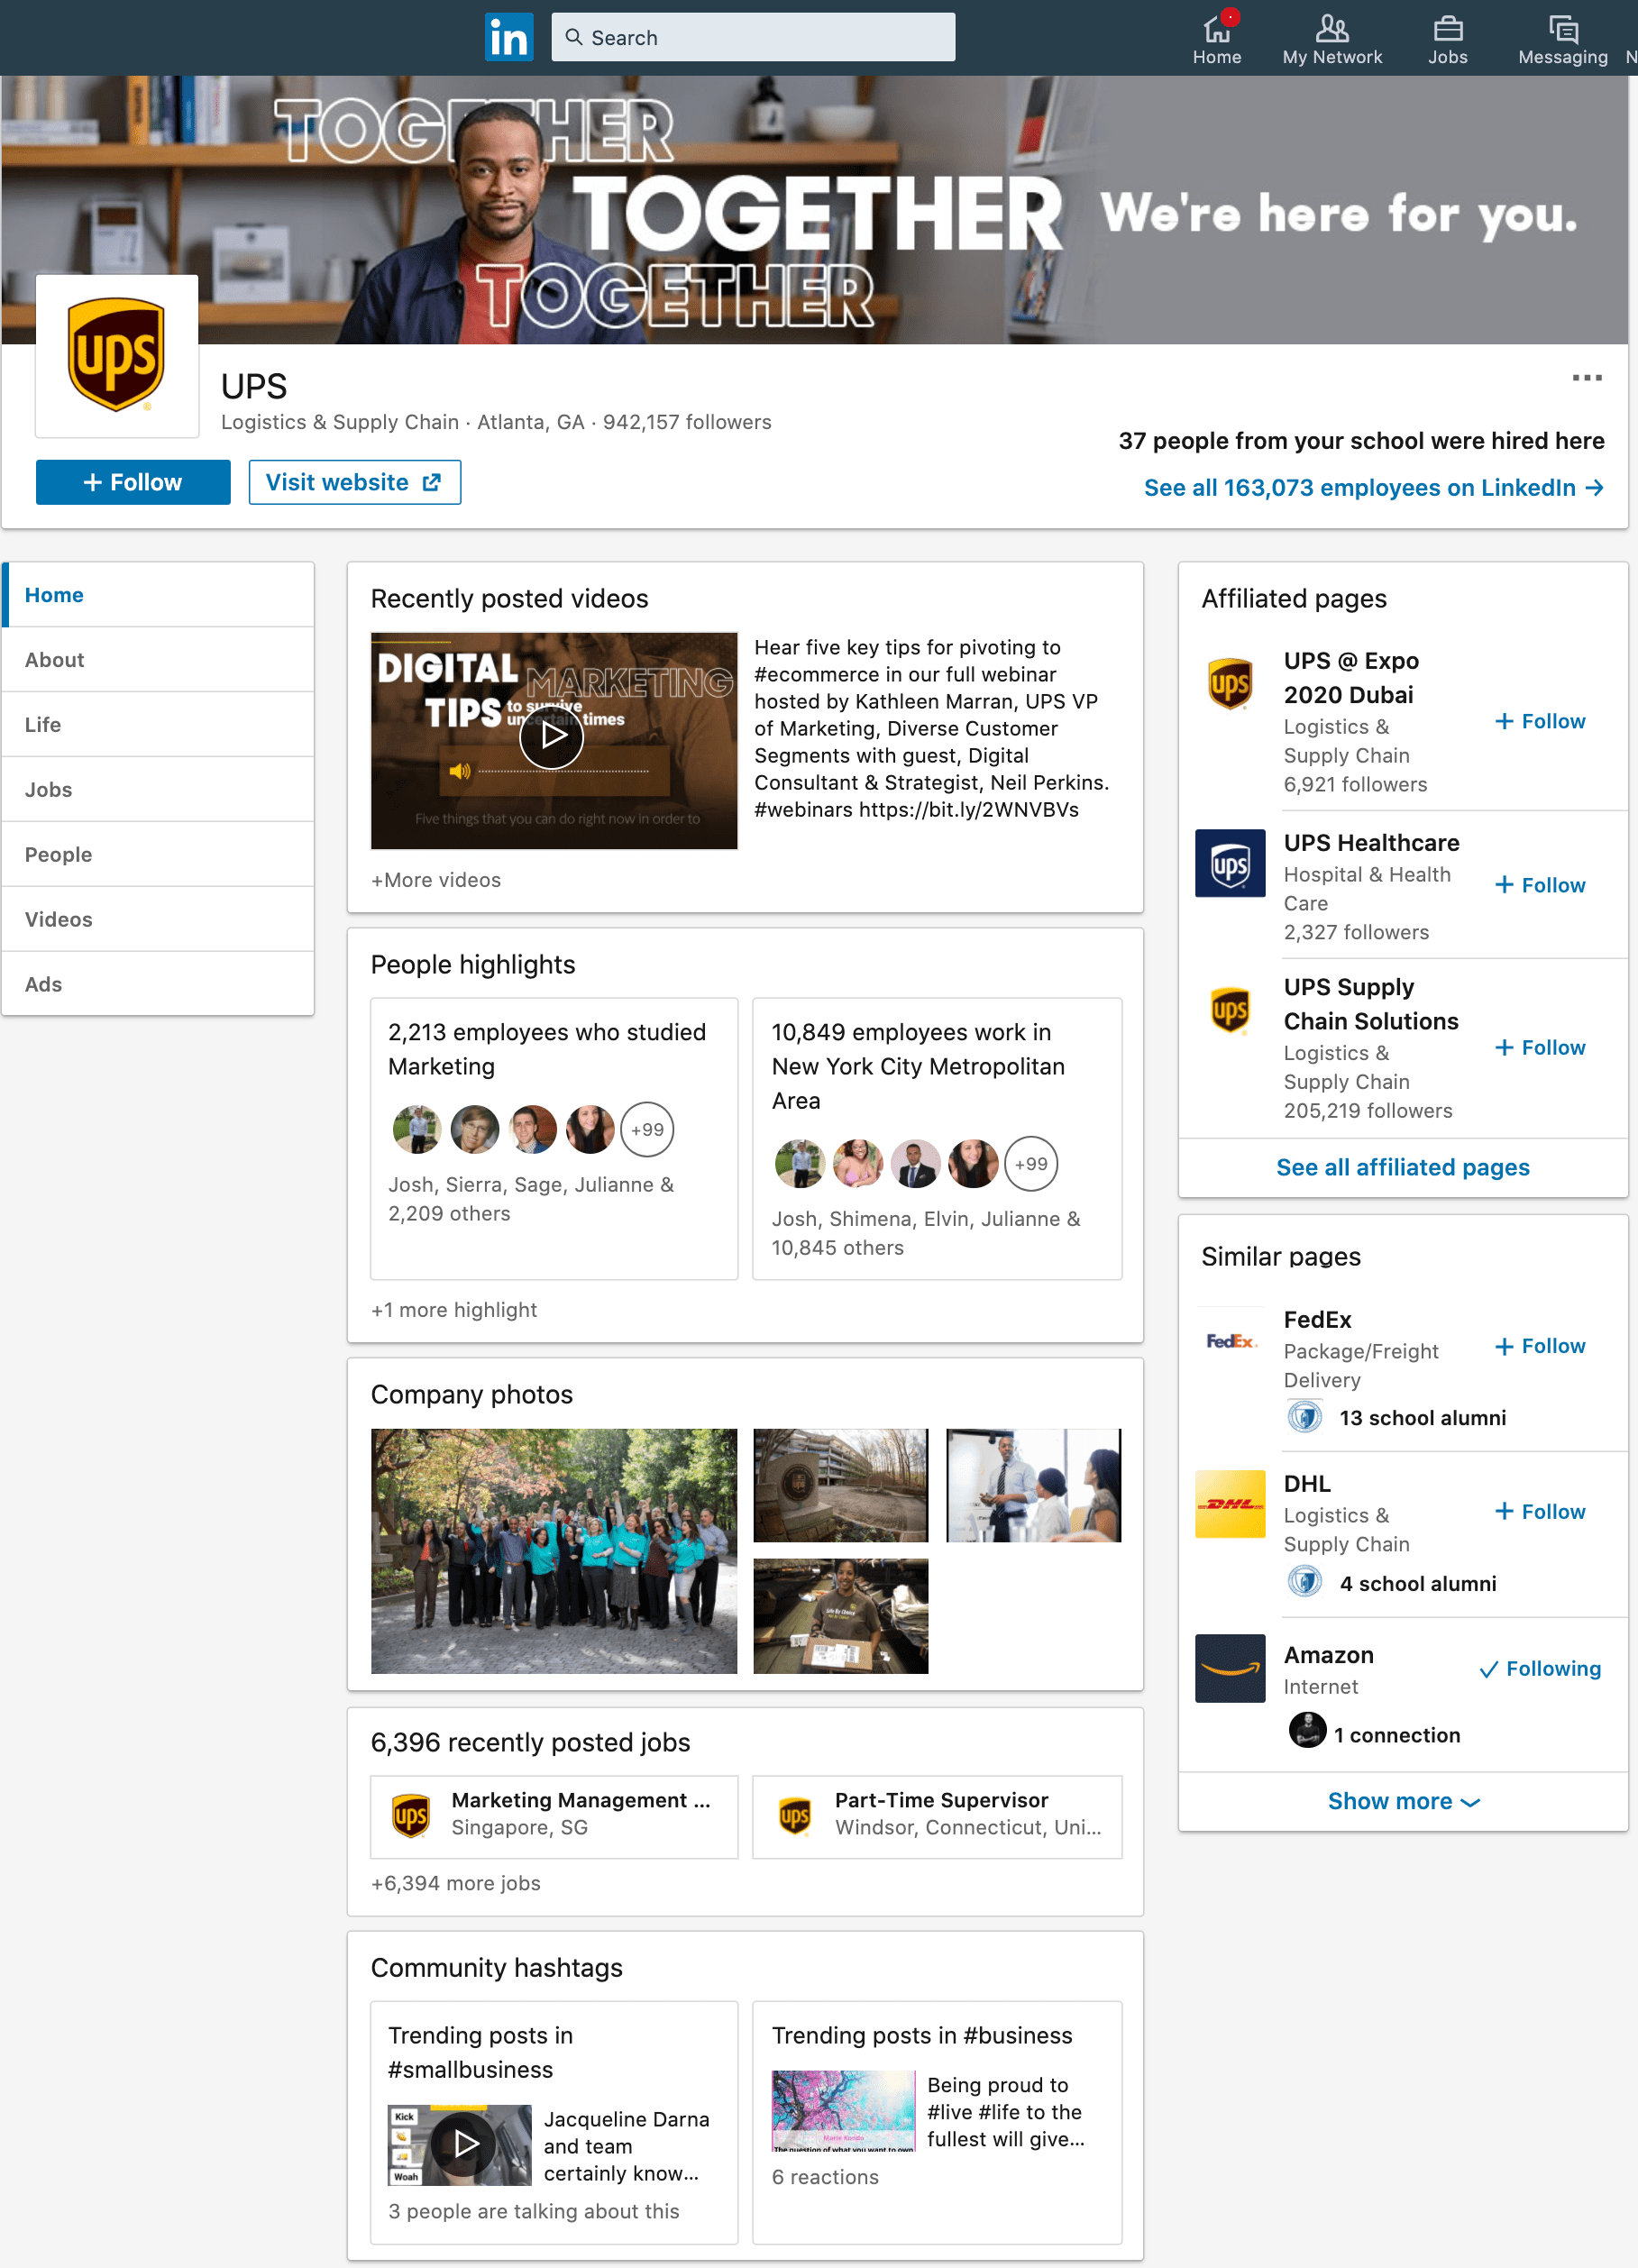1638x2268 pixels.
Task: Open the About section tab
Action: [x=54, y=659]
